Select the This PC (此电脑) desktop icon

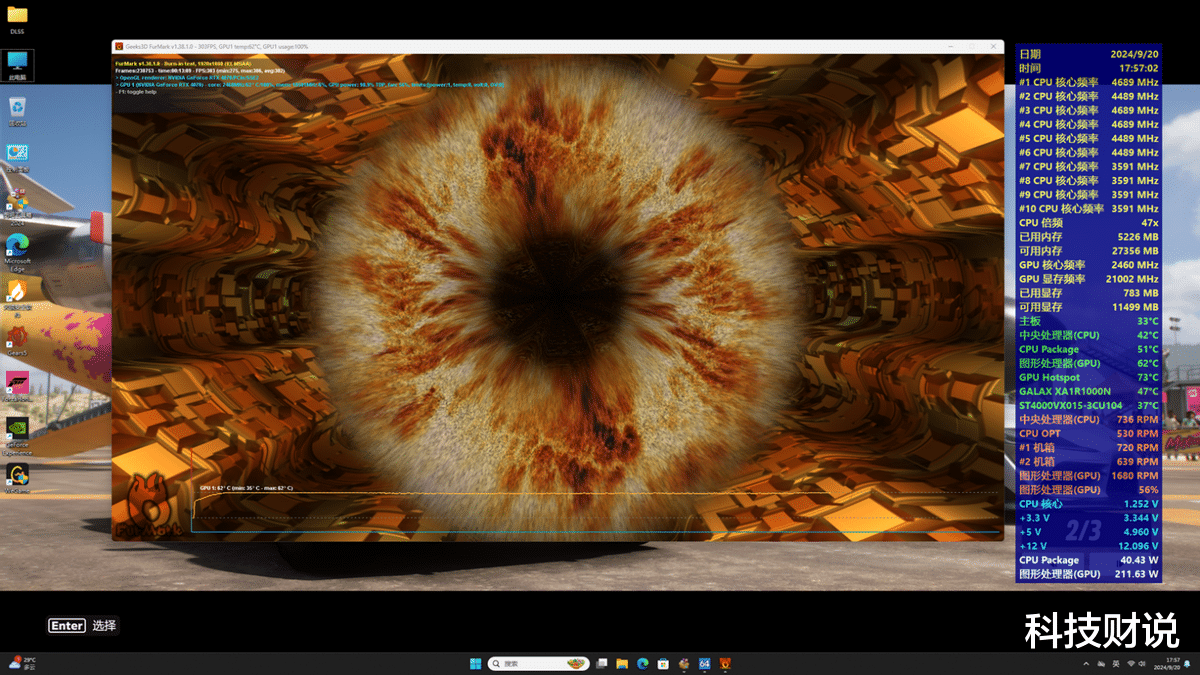pos(17,65)
